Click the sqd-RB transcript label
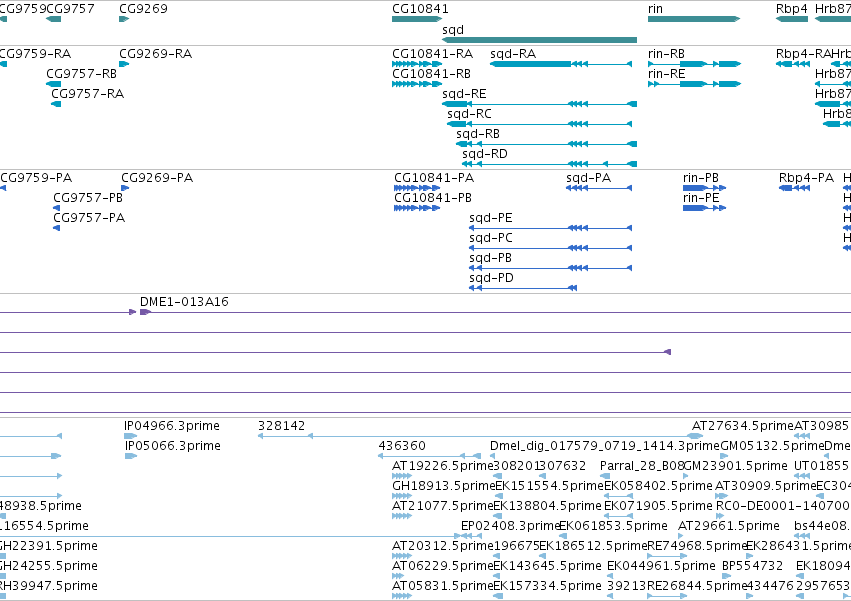 pos(478,134)
